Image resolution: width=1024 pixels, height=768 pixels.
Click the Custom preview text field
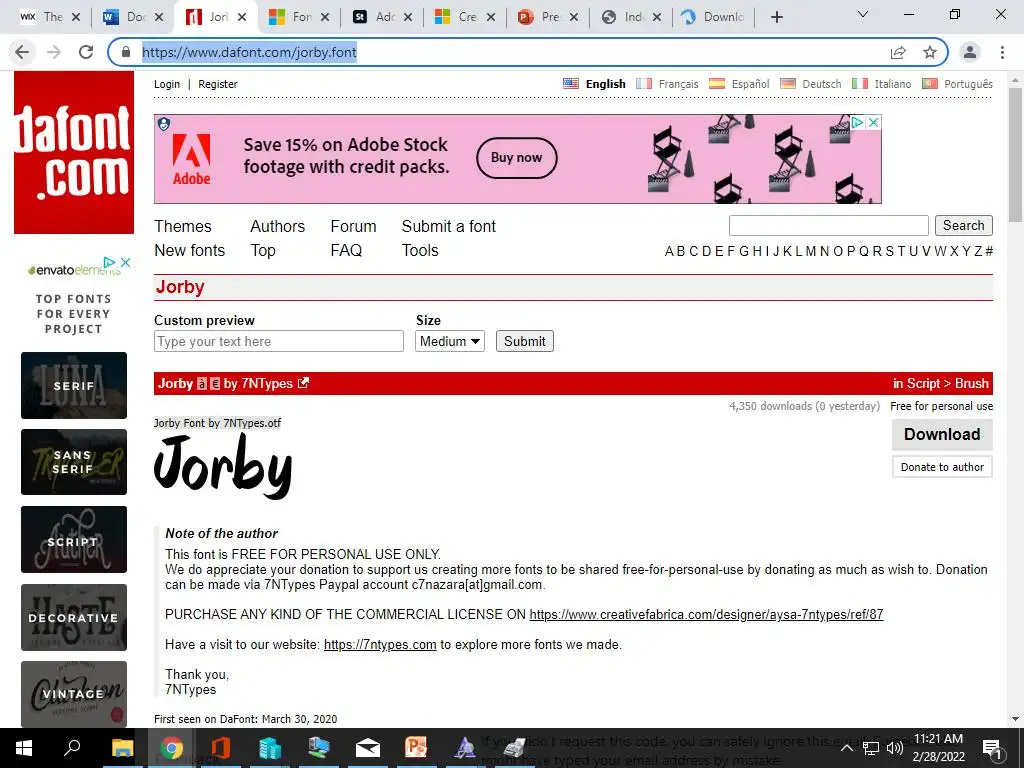coord(279,342)
